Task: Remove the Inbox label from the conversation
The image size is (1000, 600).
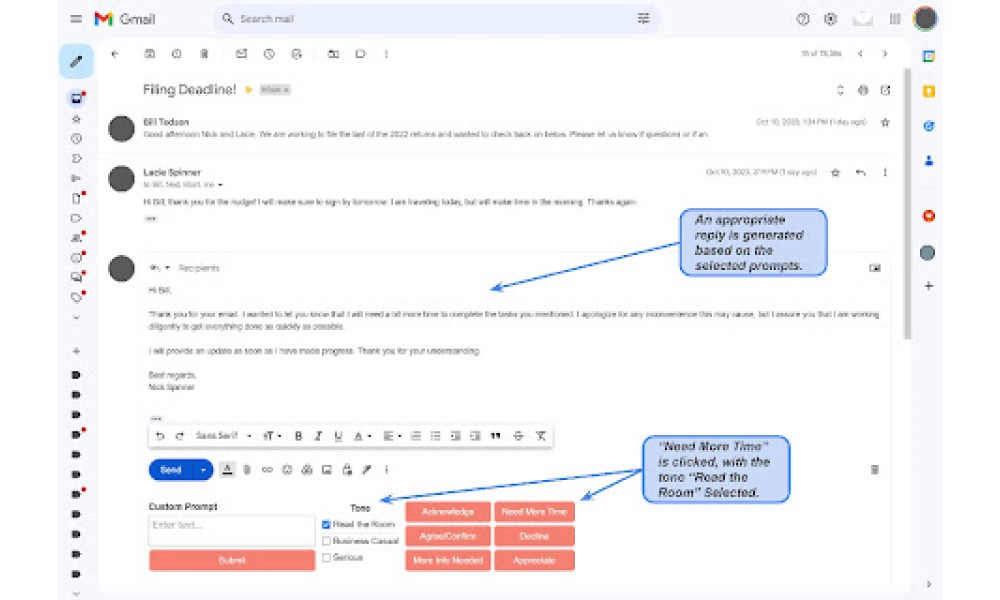Action: click(286, 90)
